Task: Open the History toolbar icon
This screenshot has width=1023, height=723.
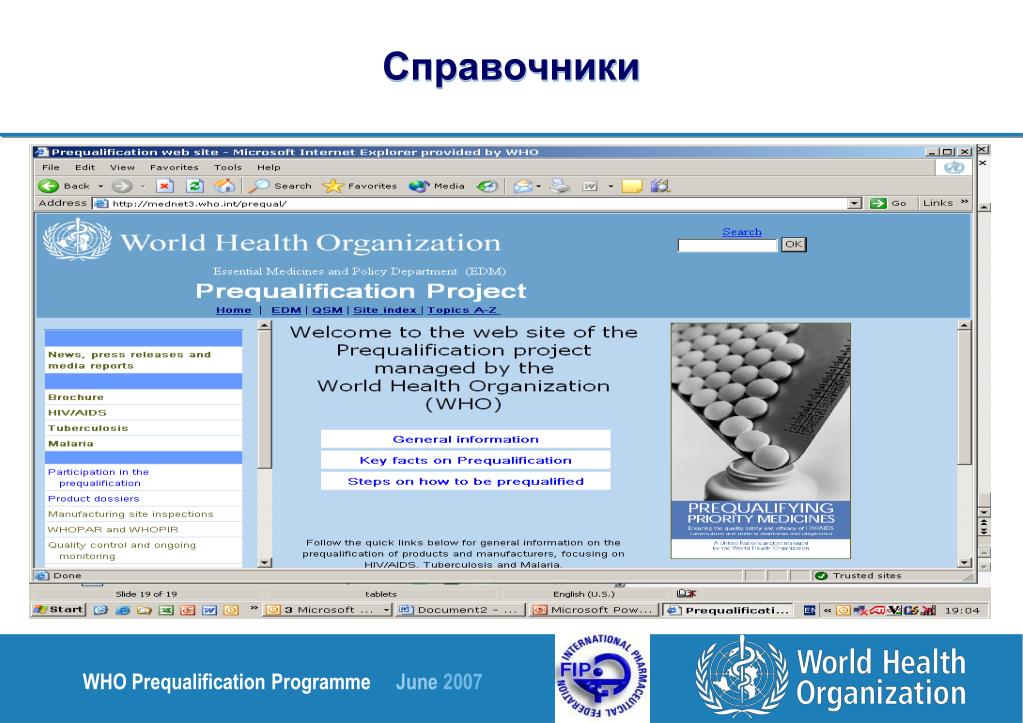Action: coord(487,186)
